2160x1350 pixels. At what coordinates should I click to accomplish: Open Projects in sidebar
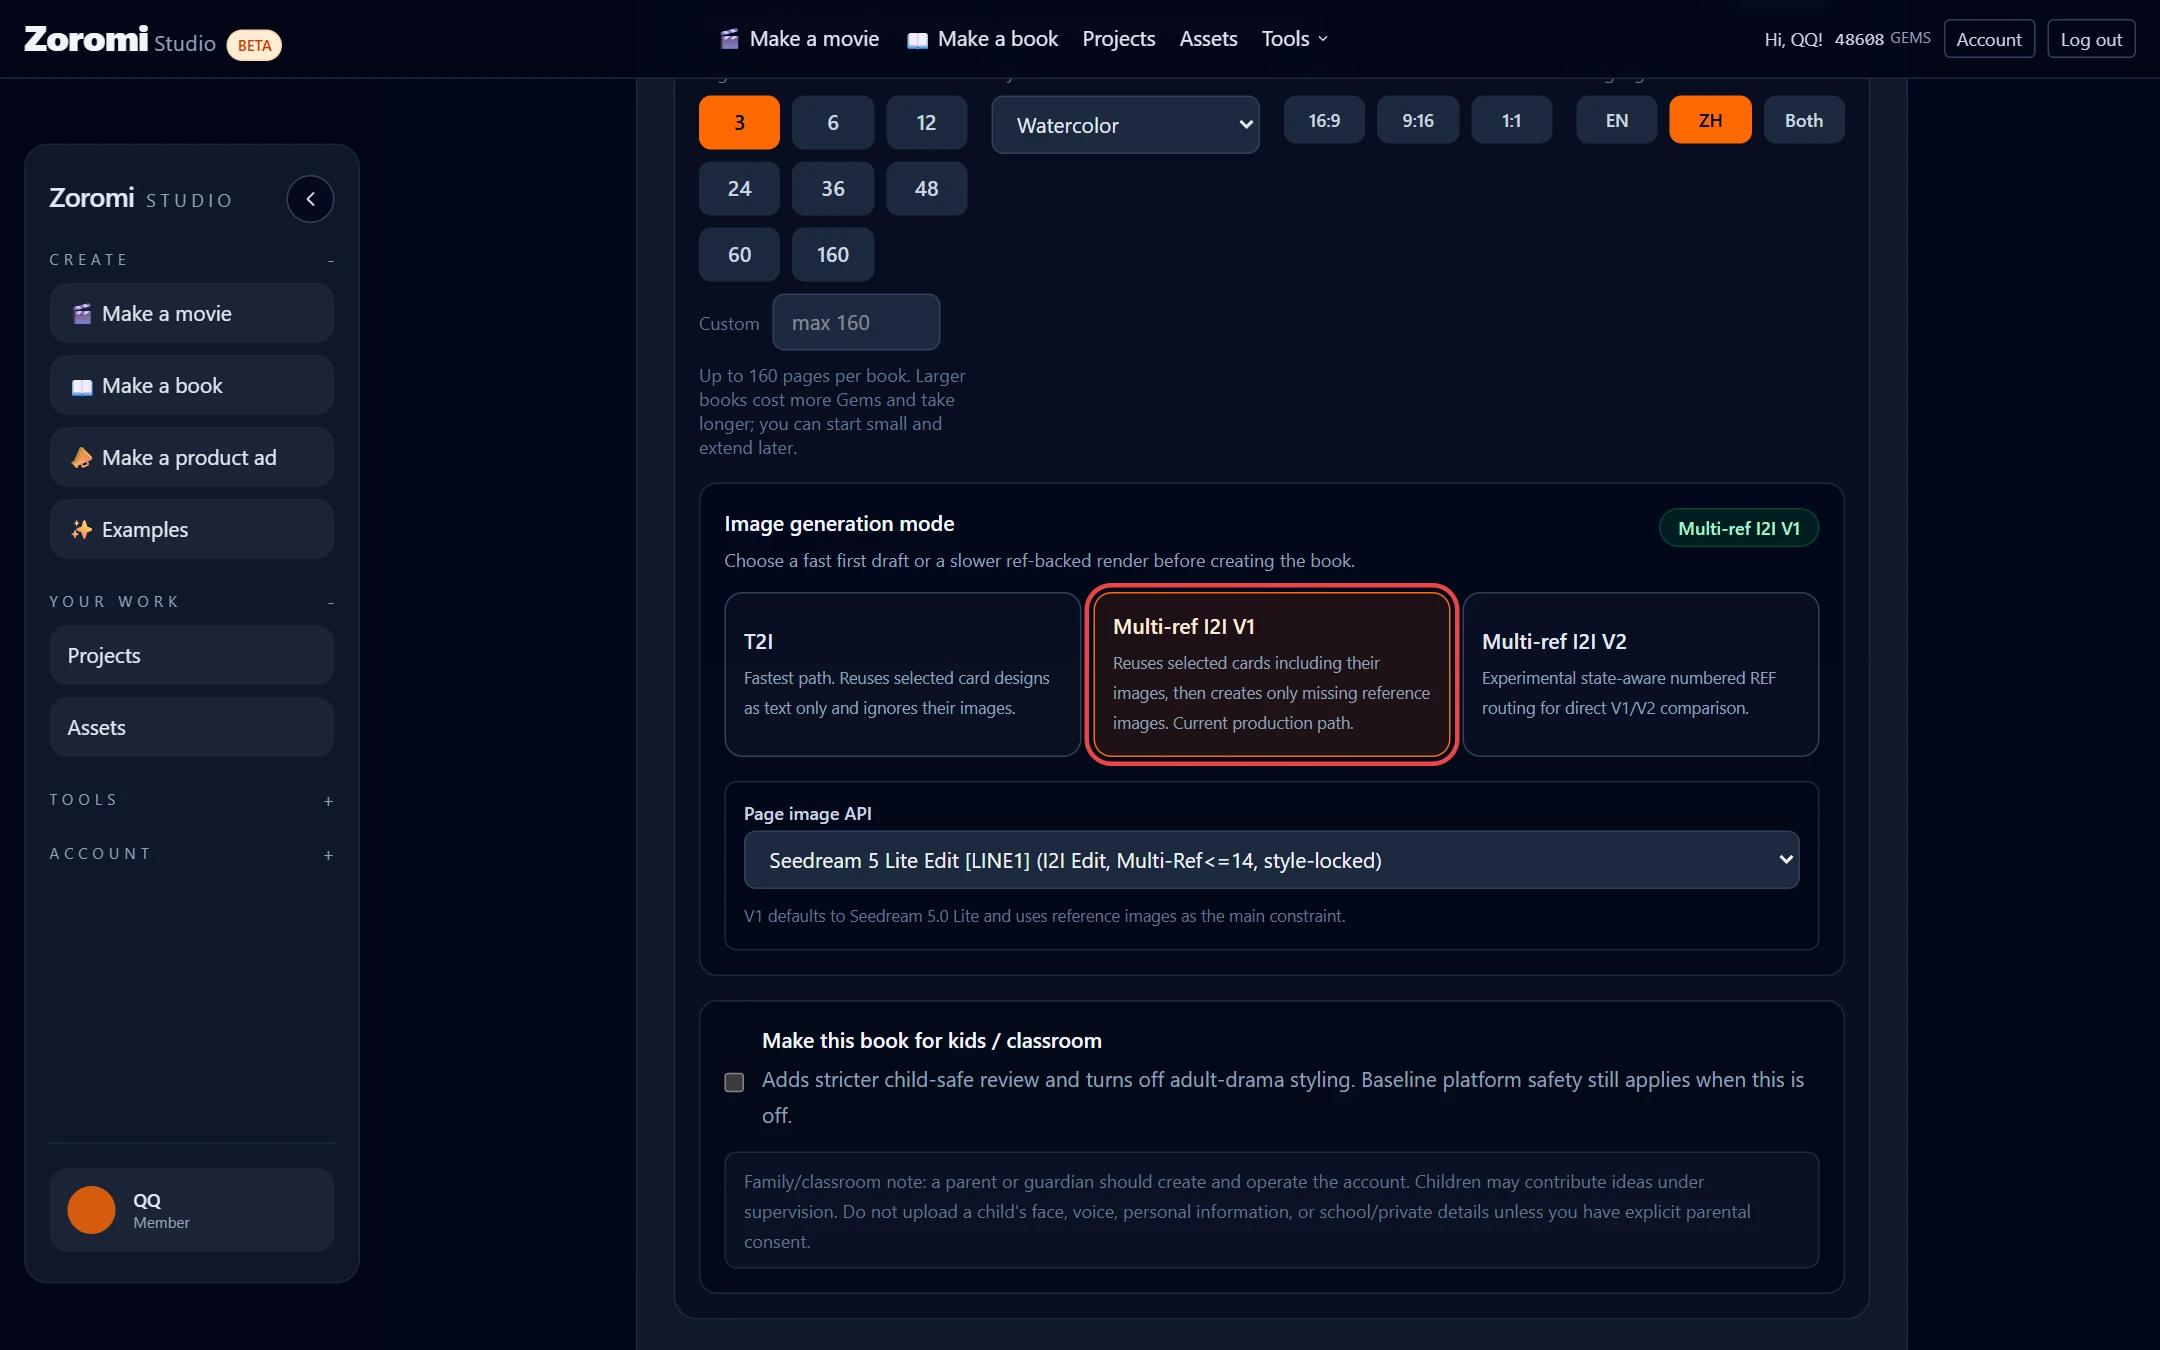(x=191, y=655)
